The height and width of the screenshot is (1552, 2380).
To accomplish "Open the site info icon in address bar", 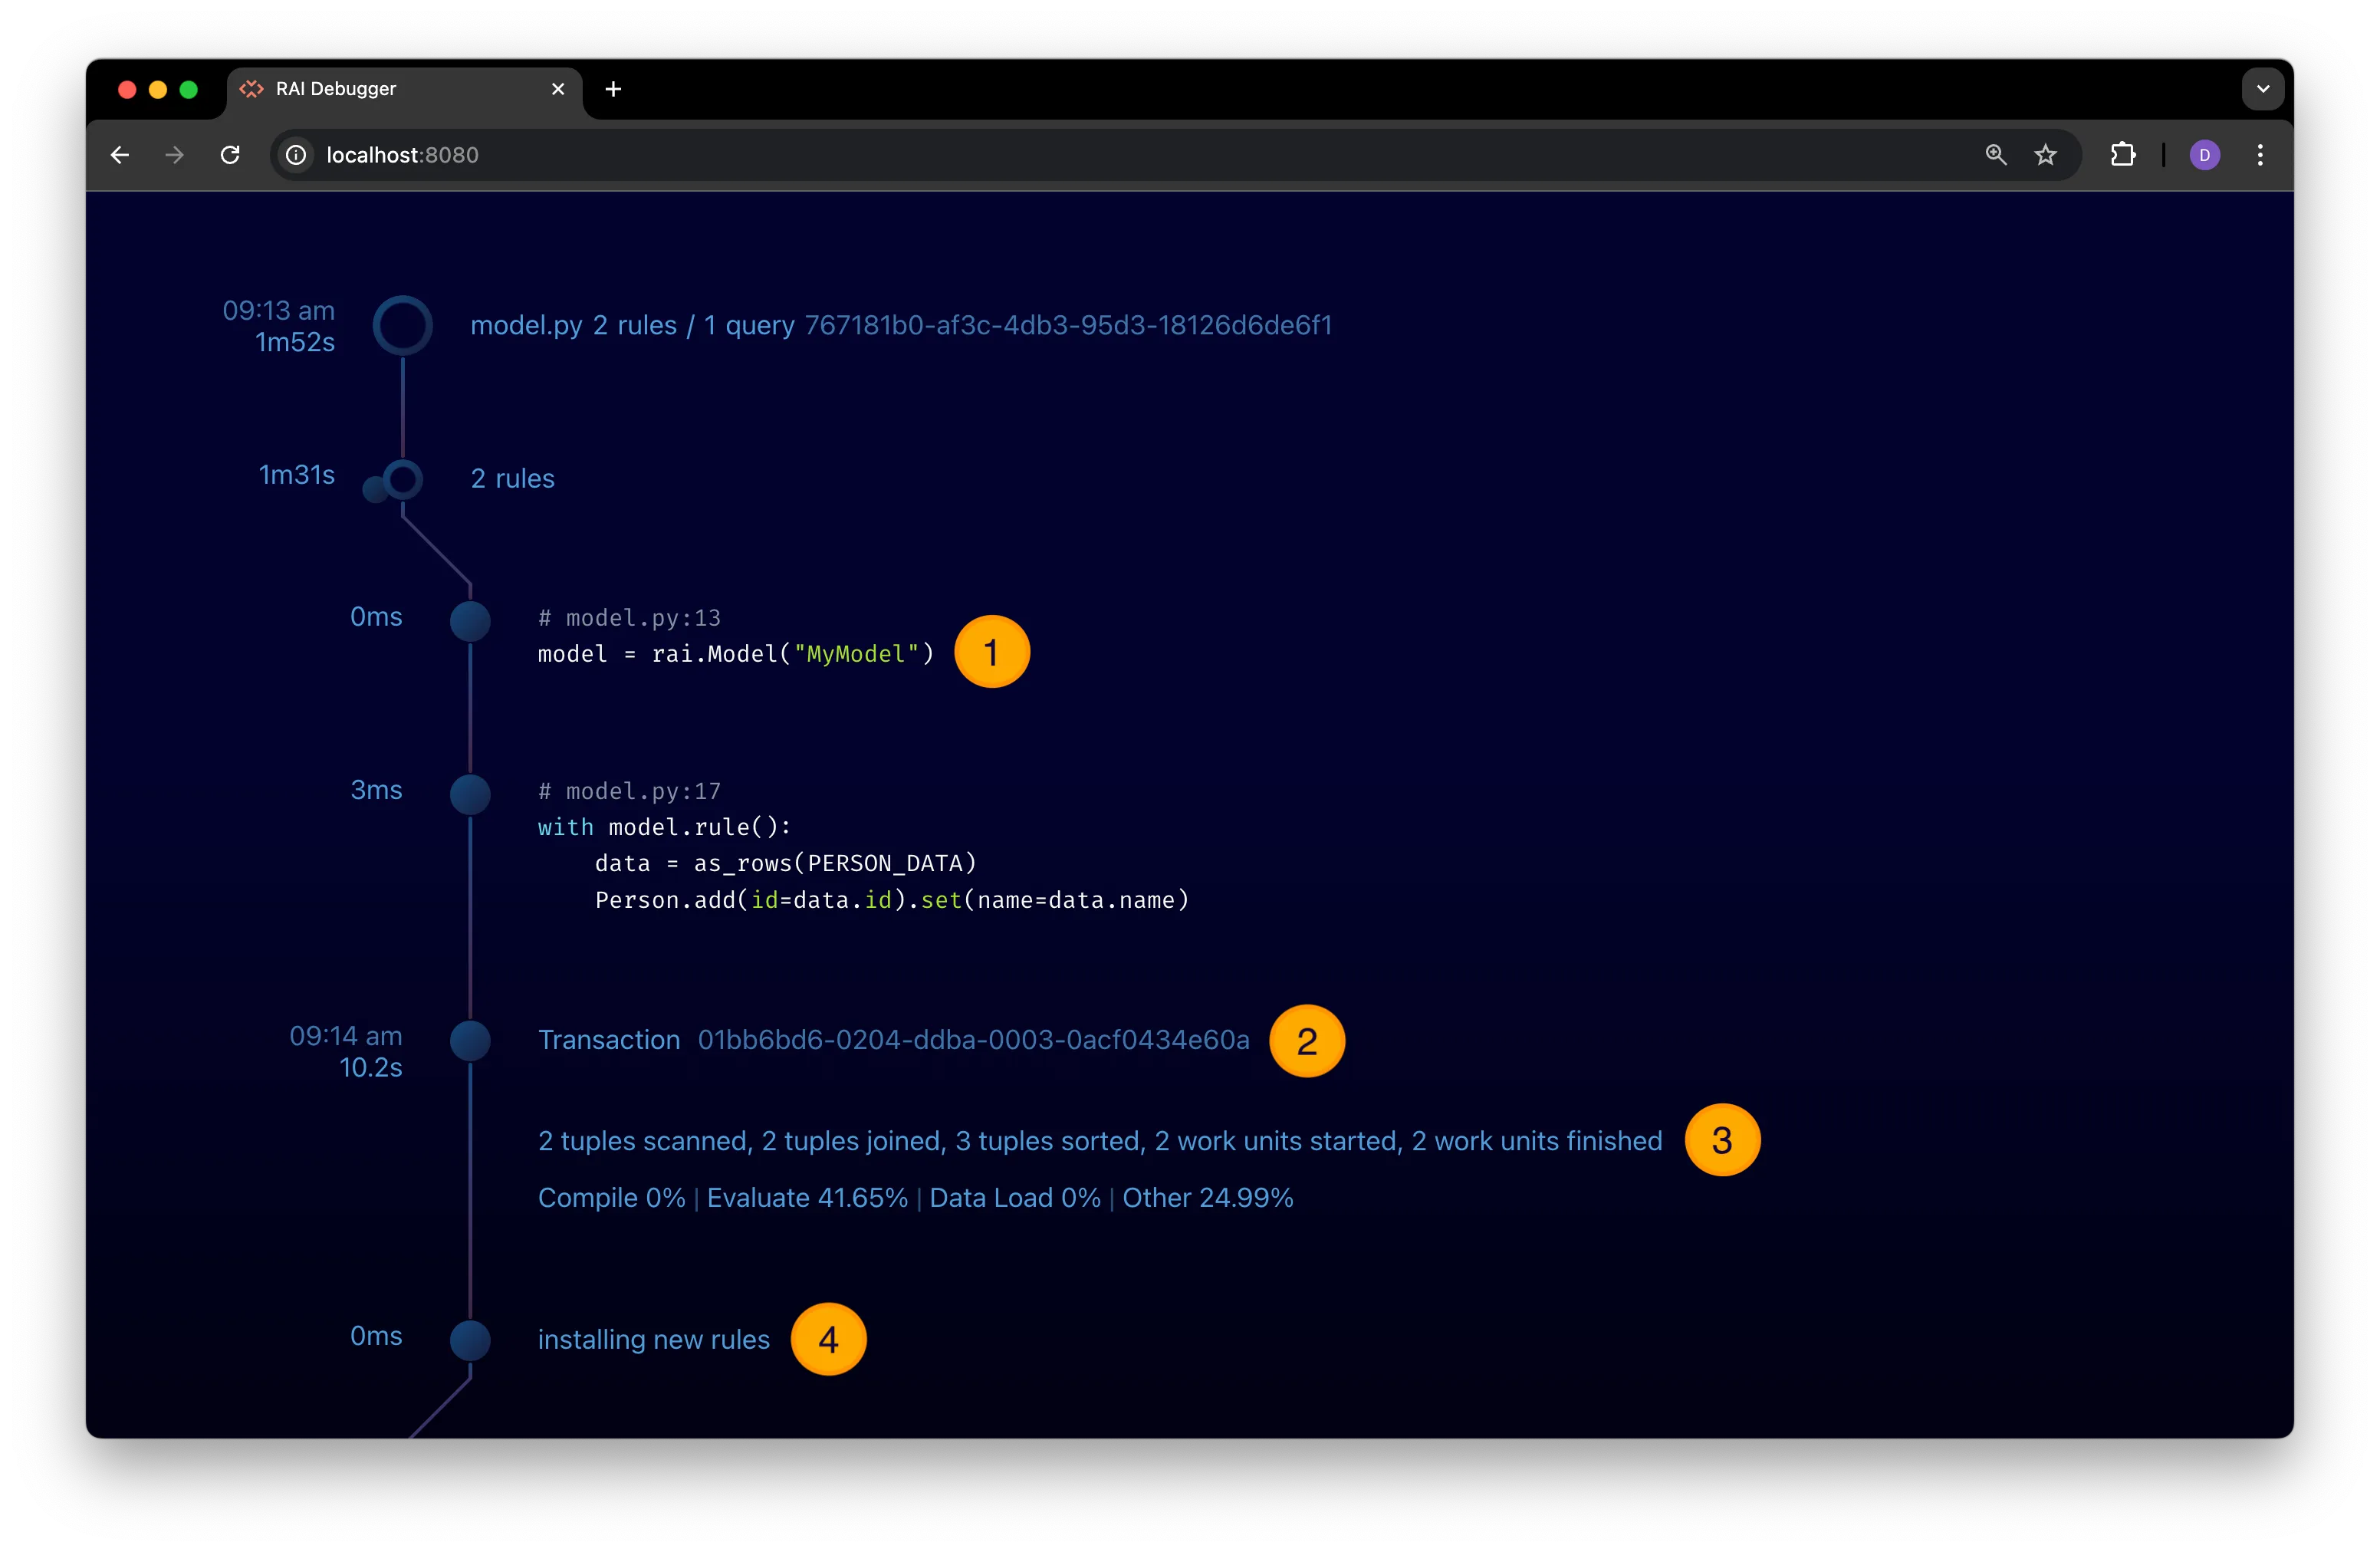I will pyautogui.click(x=296, y=155).
